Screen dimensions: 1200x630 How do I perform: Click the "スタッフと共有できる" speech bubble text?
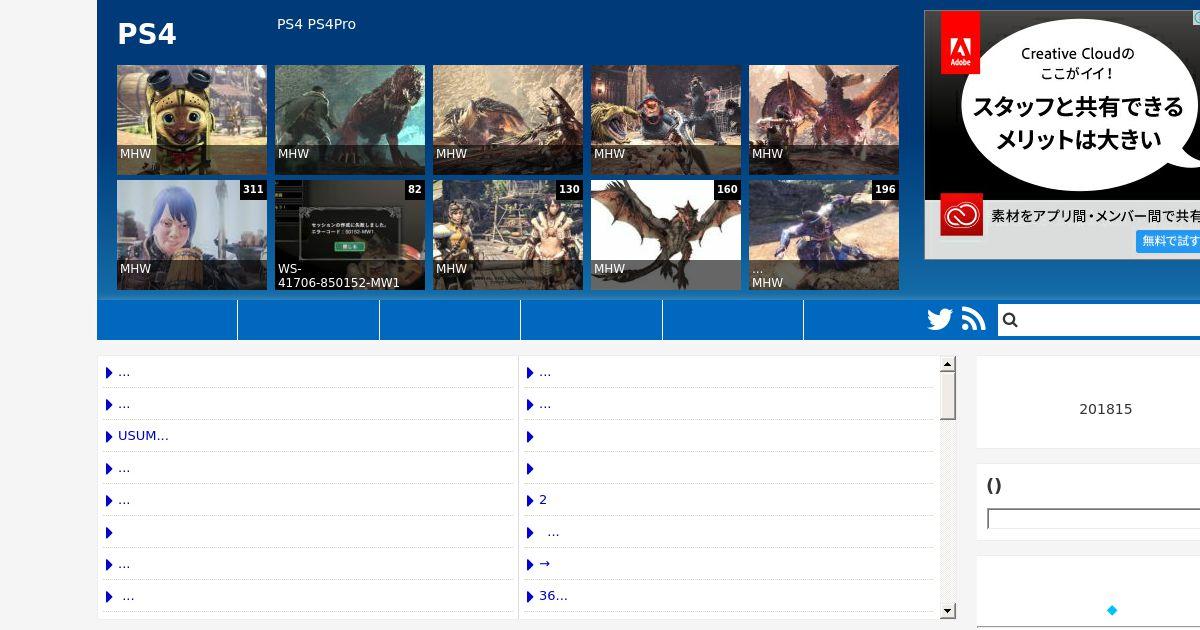(1077, 107)
